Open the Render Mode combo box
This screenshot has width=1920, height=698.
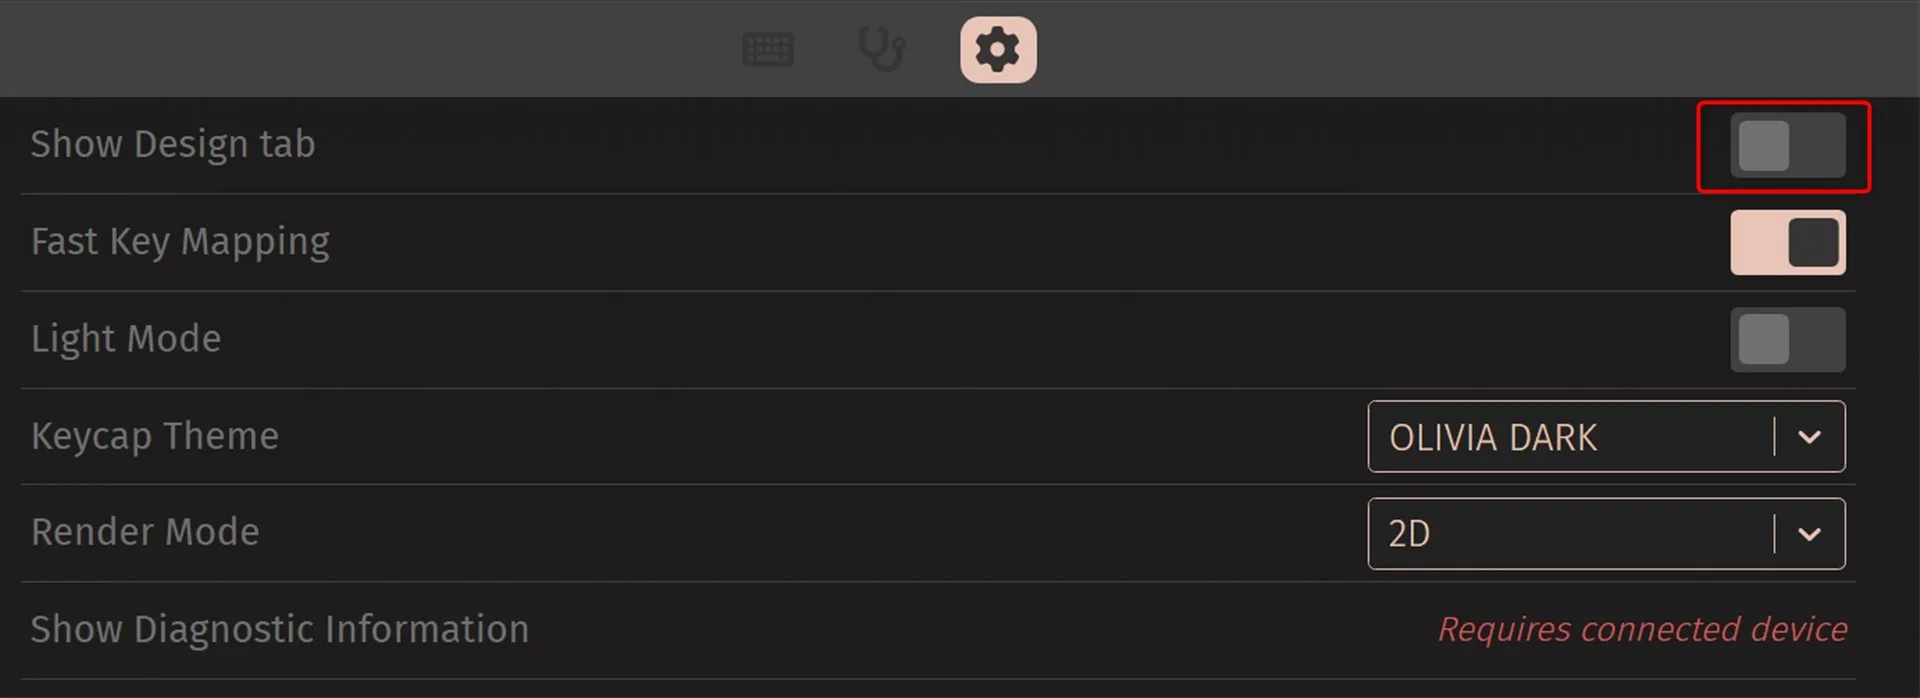[x=1605, y=534]
